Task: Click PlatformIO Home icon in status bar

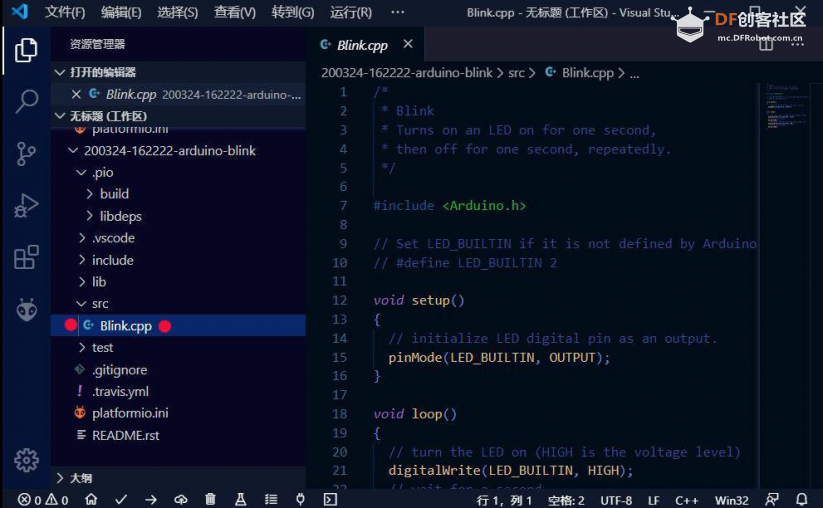Action: tap(91, 499)
